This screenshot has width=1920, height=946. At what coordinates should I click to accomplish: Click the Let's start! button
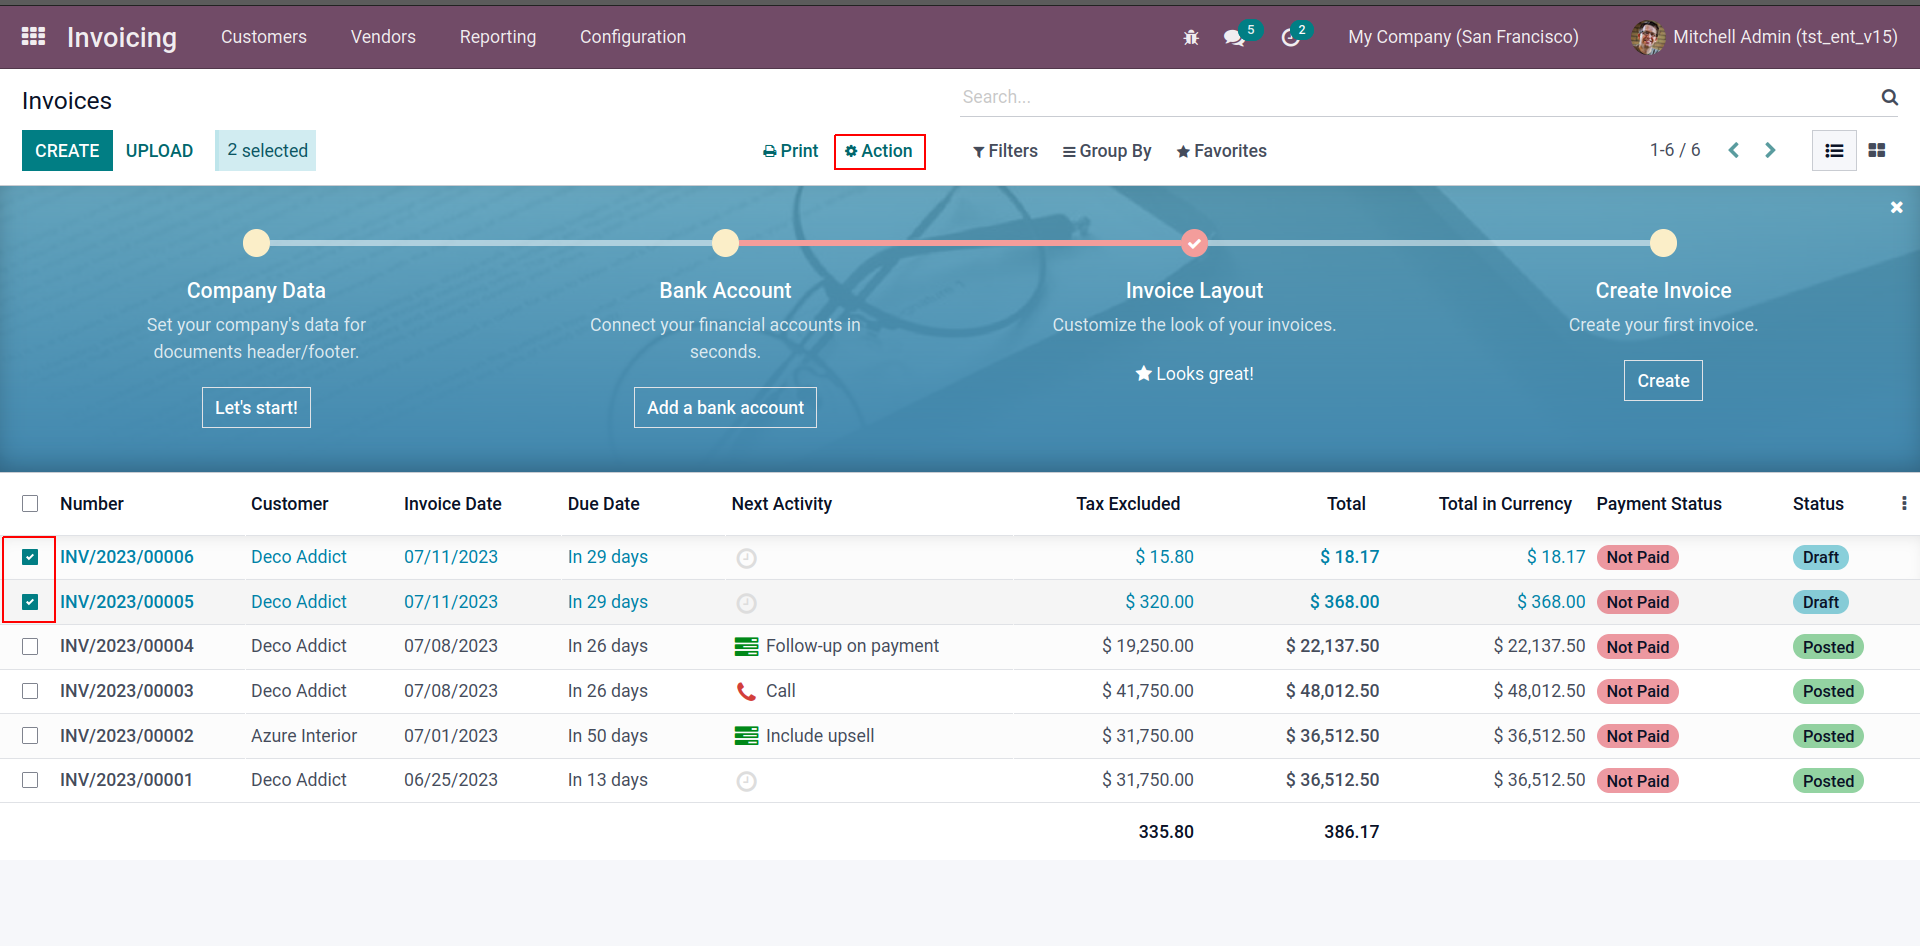(256, 408)
